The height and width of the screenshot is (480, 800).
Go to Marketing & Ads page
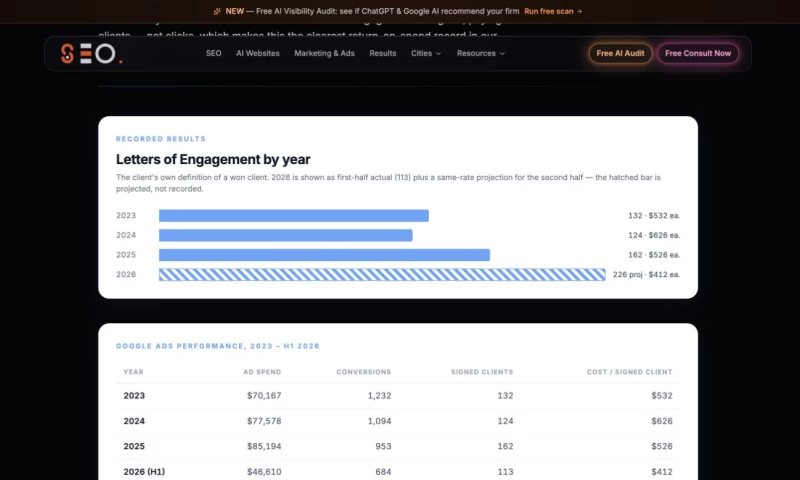coord(324,53)
